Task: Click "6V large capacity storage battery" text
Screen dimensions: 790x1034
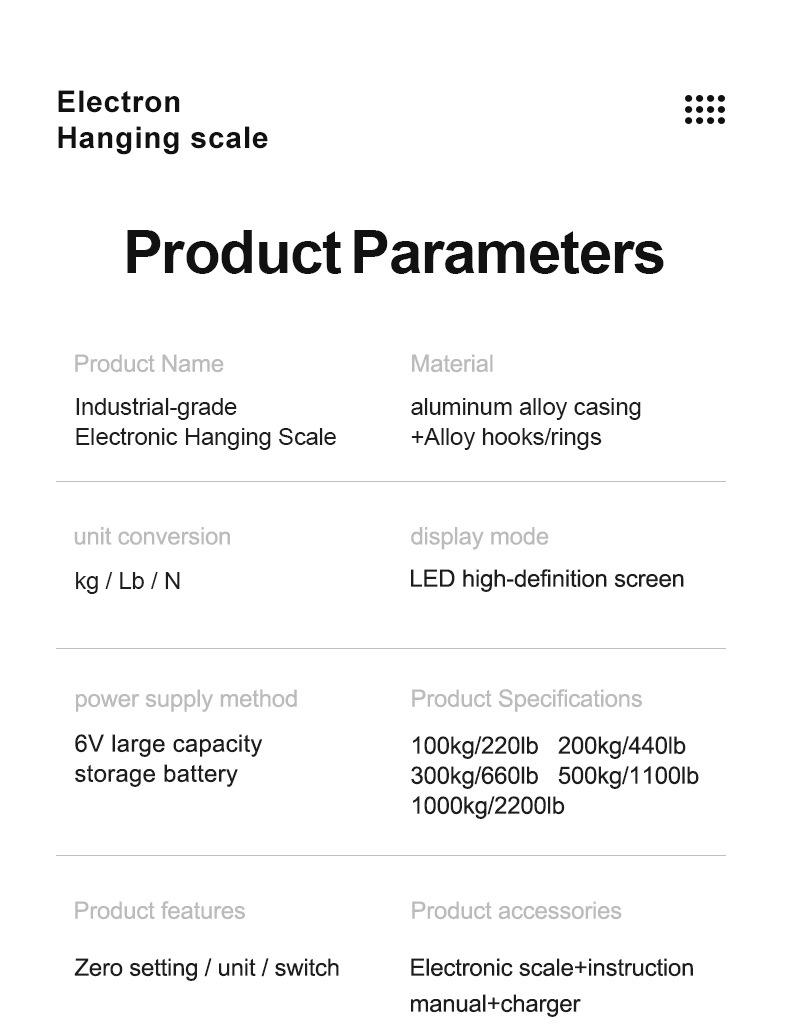Action: pos(168,759)
